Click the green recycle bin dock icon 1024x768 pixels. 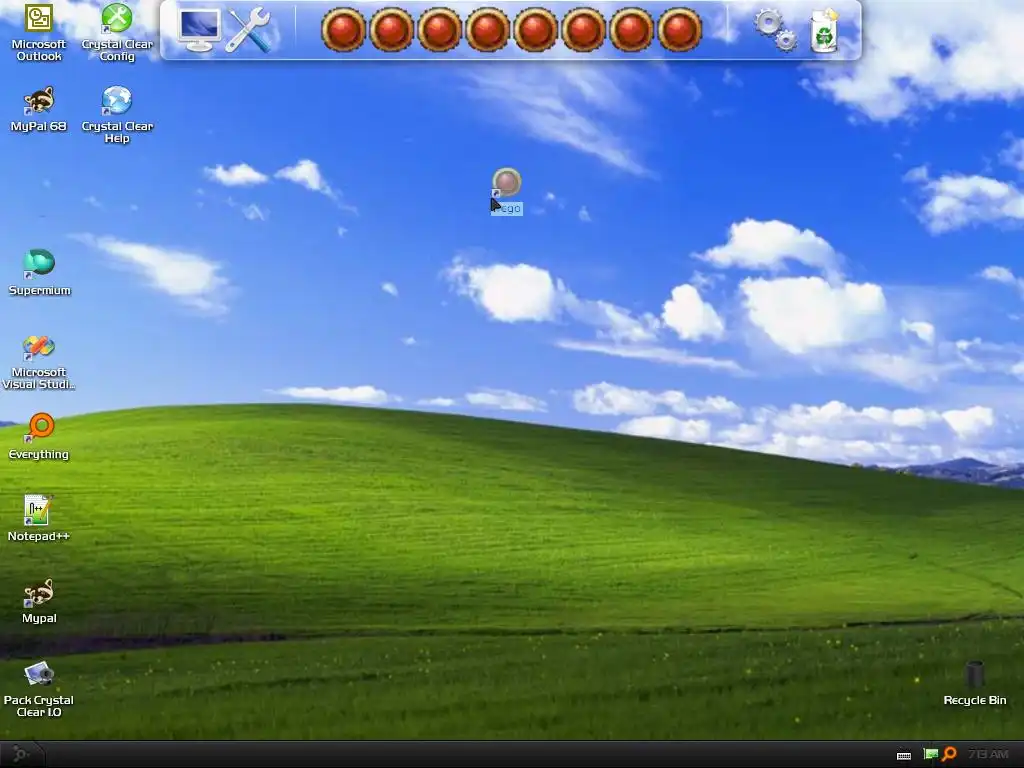coord(824,30)
